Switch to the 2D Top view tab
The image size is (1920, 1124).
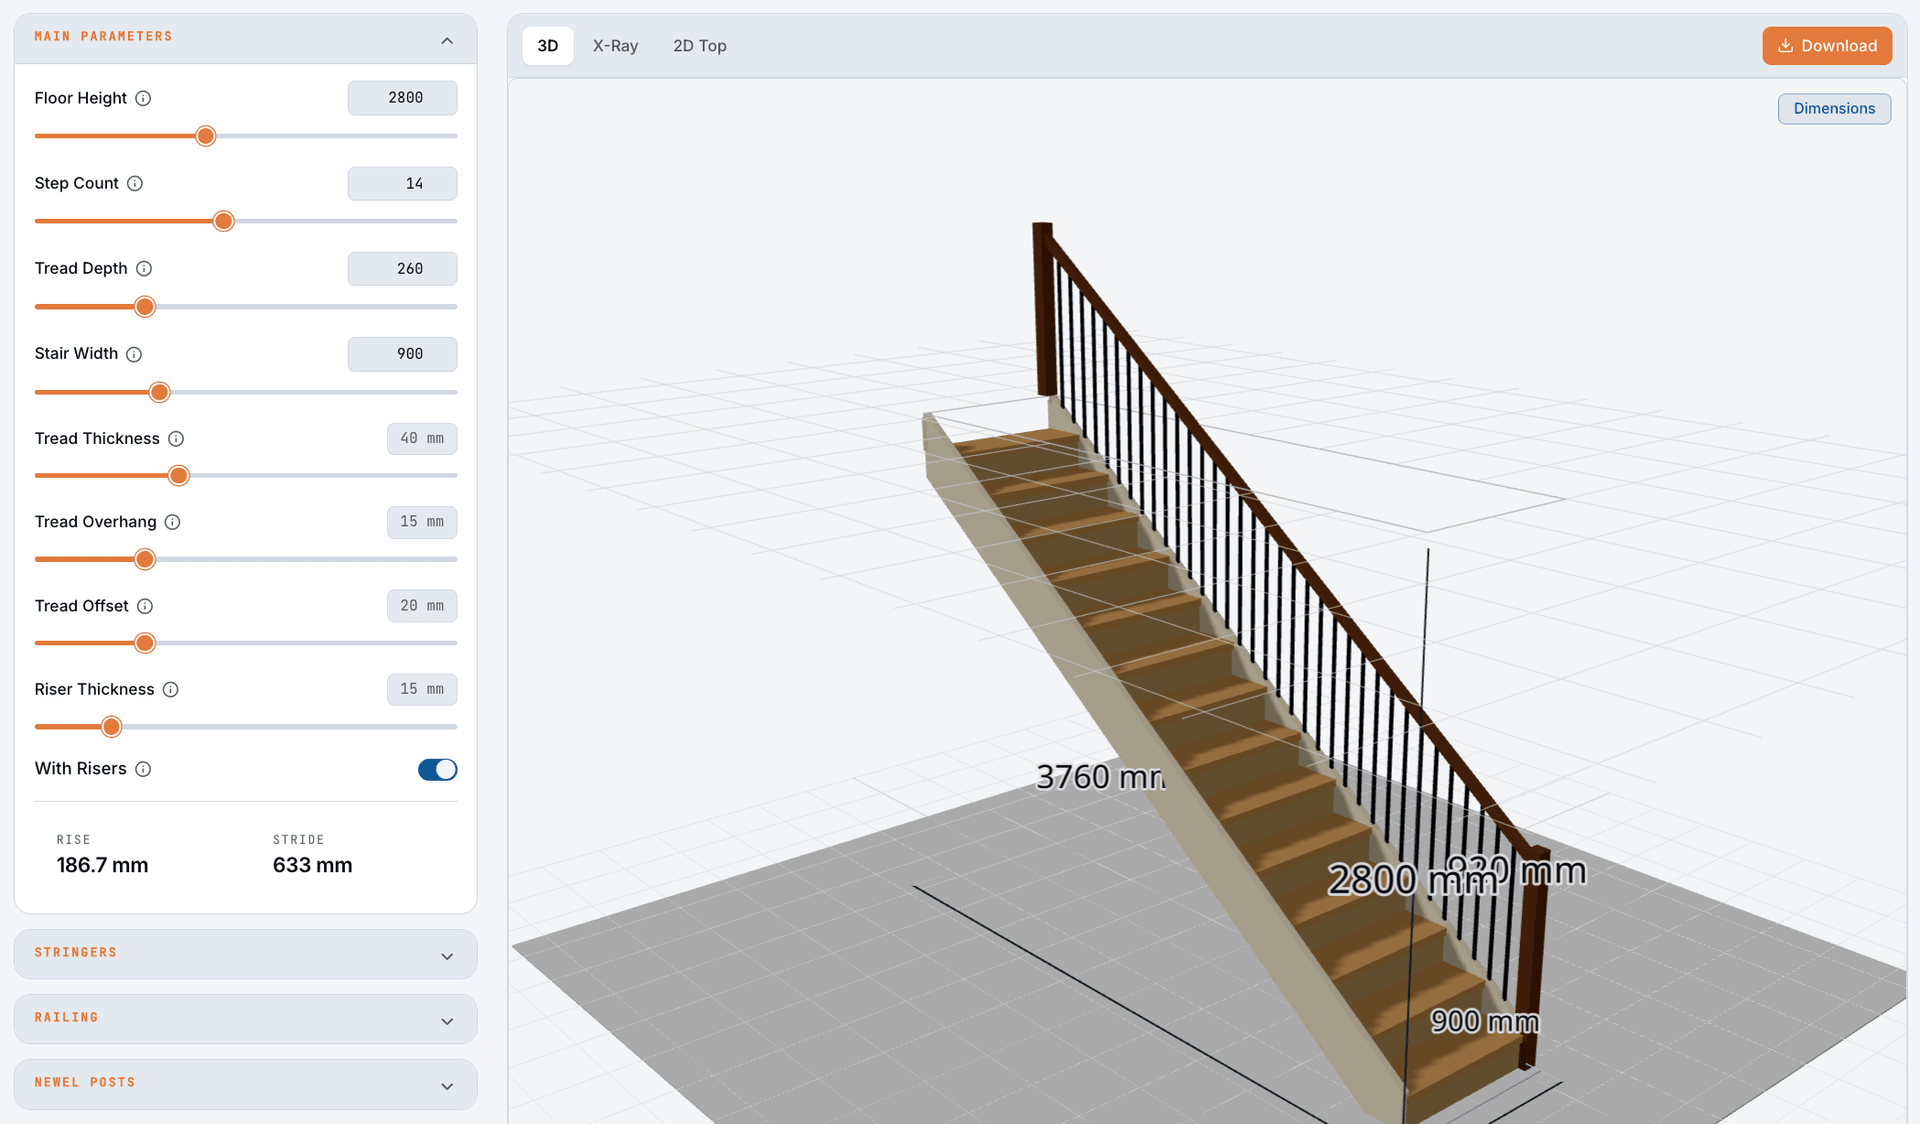[x=700, y=46]
